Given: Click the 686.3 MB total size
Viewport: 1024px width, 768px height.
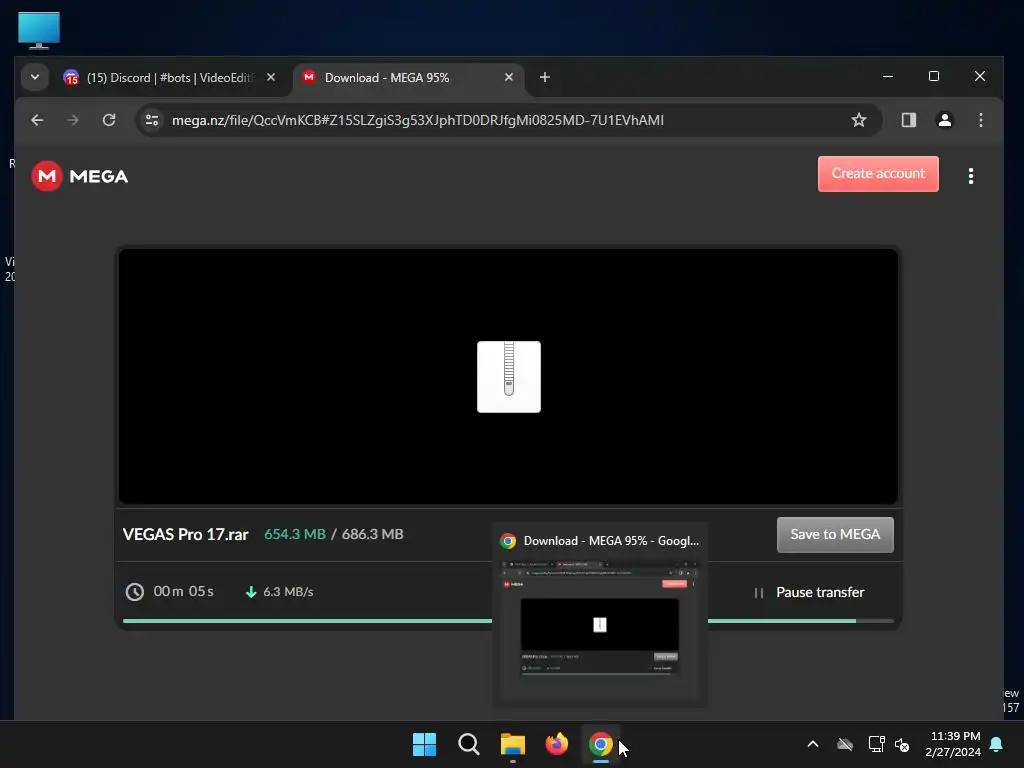Looking at the screenshot, I should click(x=372, y=534).
